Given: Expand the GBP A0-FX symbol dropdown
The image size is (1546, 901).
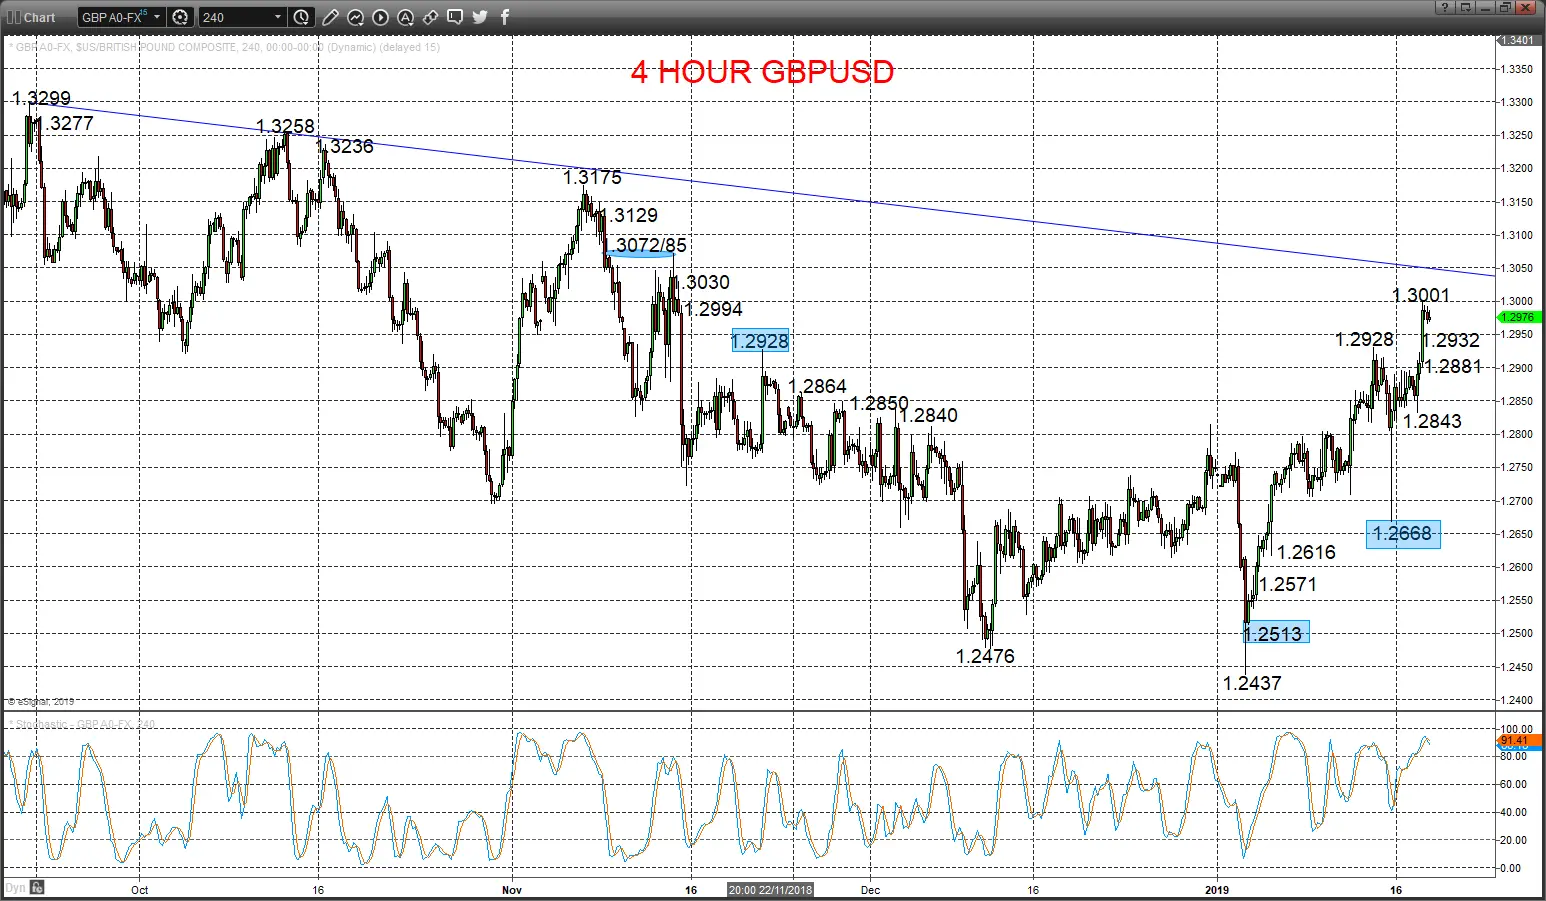Looking at the screenshot, I should (x=157, y=17).
